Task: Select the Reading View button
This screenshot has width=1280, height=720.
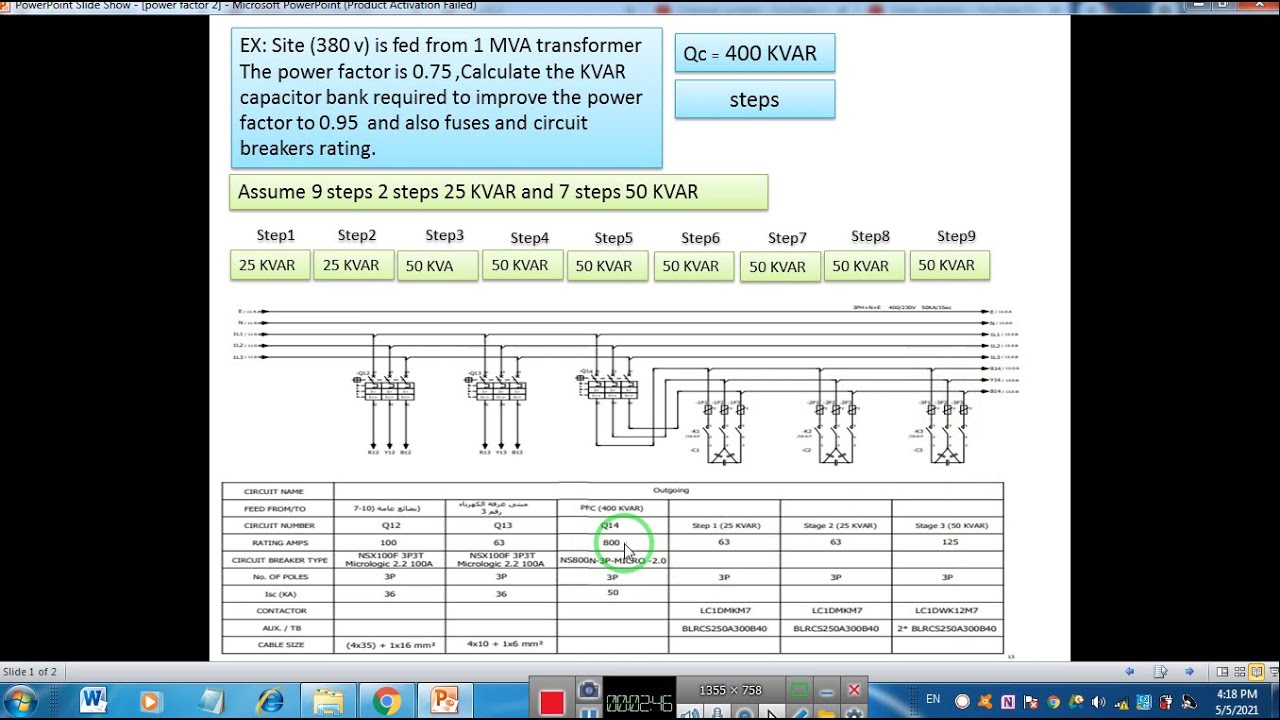Action: tap(1258, 672)
